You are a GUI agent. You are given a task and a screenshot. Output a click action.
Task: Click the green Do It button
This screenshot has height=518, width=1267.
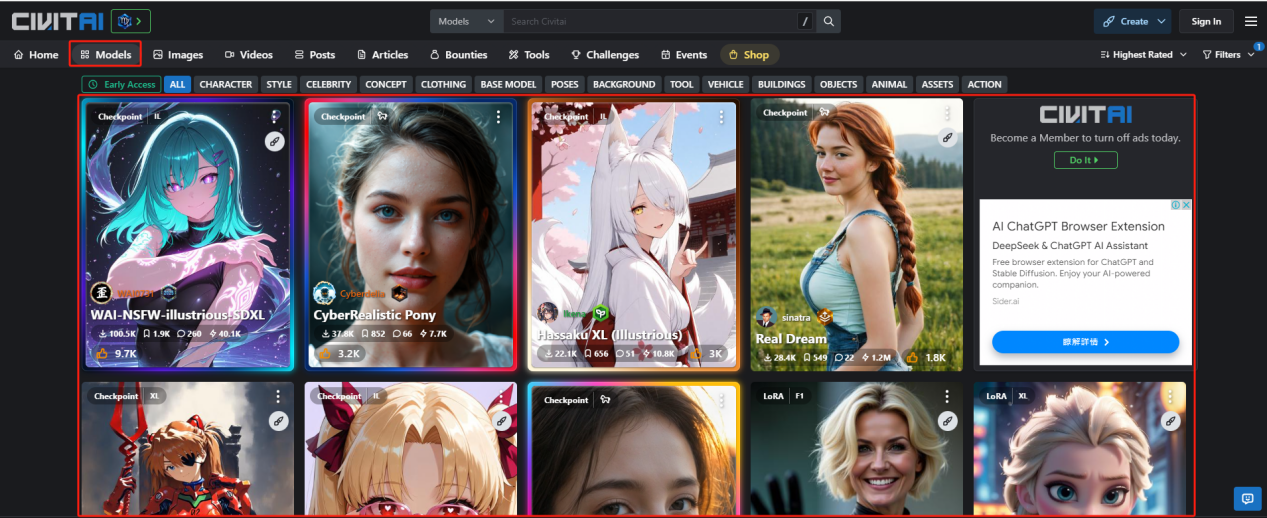(x=1085, y=160)
